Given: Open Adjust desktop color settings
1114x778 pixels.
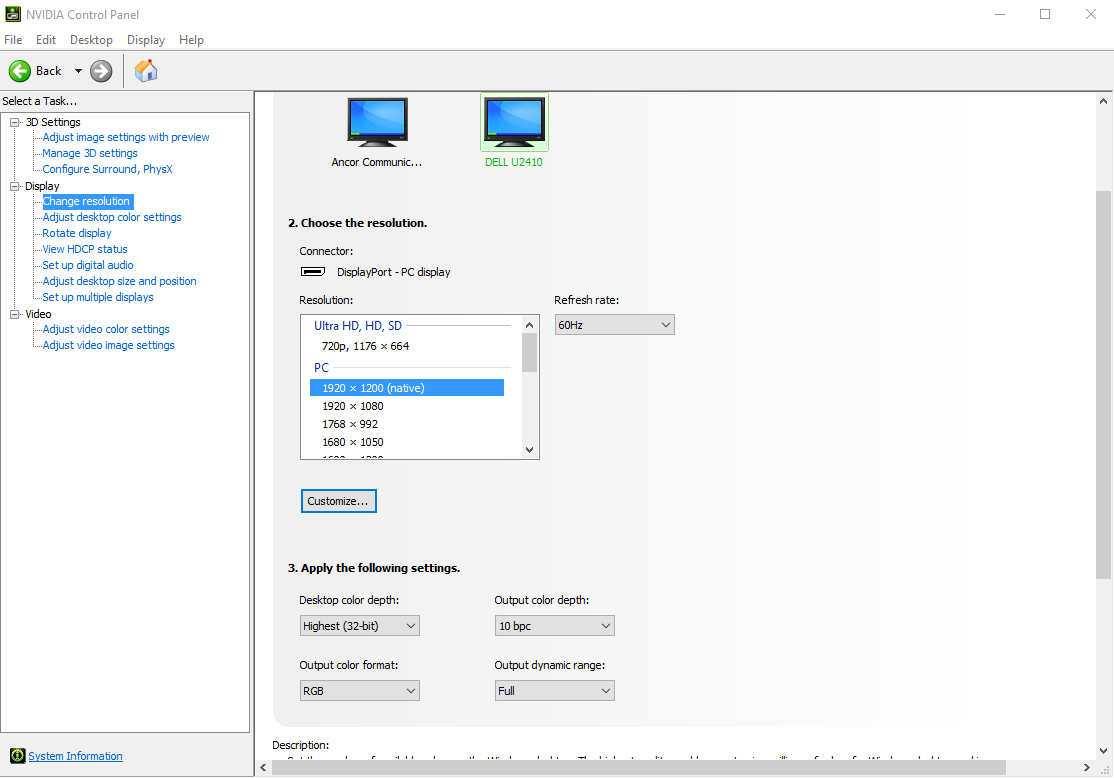Looking at the screenshot, I should [112, 217].
